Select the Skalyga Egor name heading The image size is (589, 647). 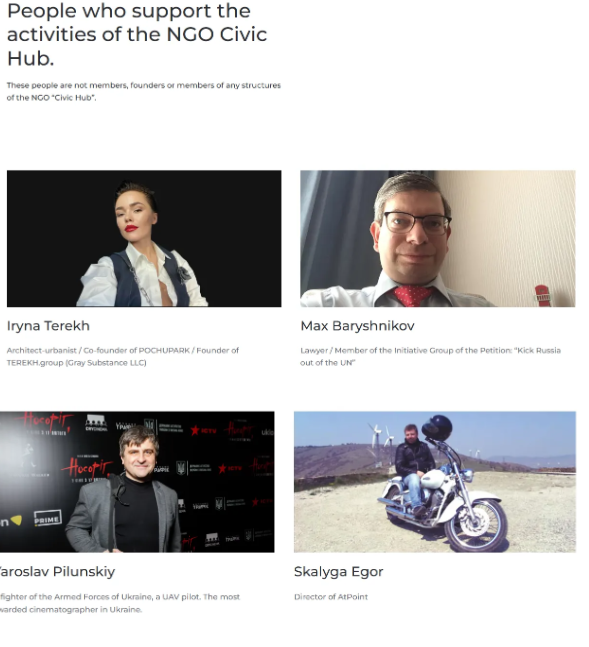[338, 572]
